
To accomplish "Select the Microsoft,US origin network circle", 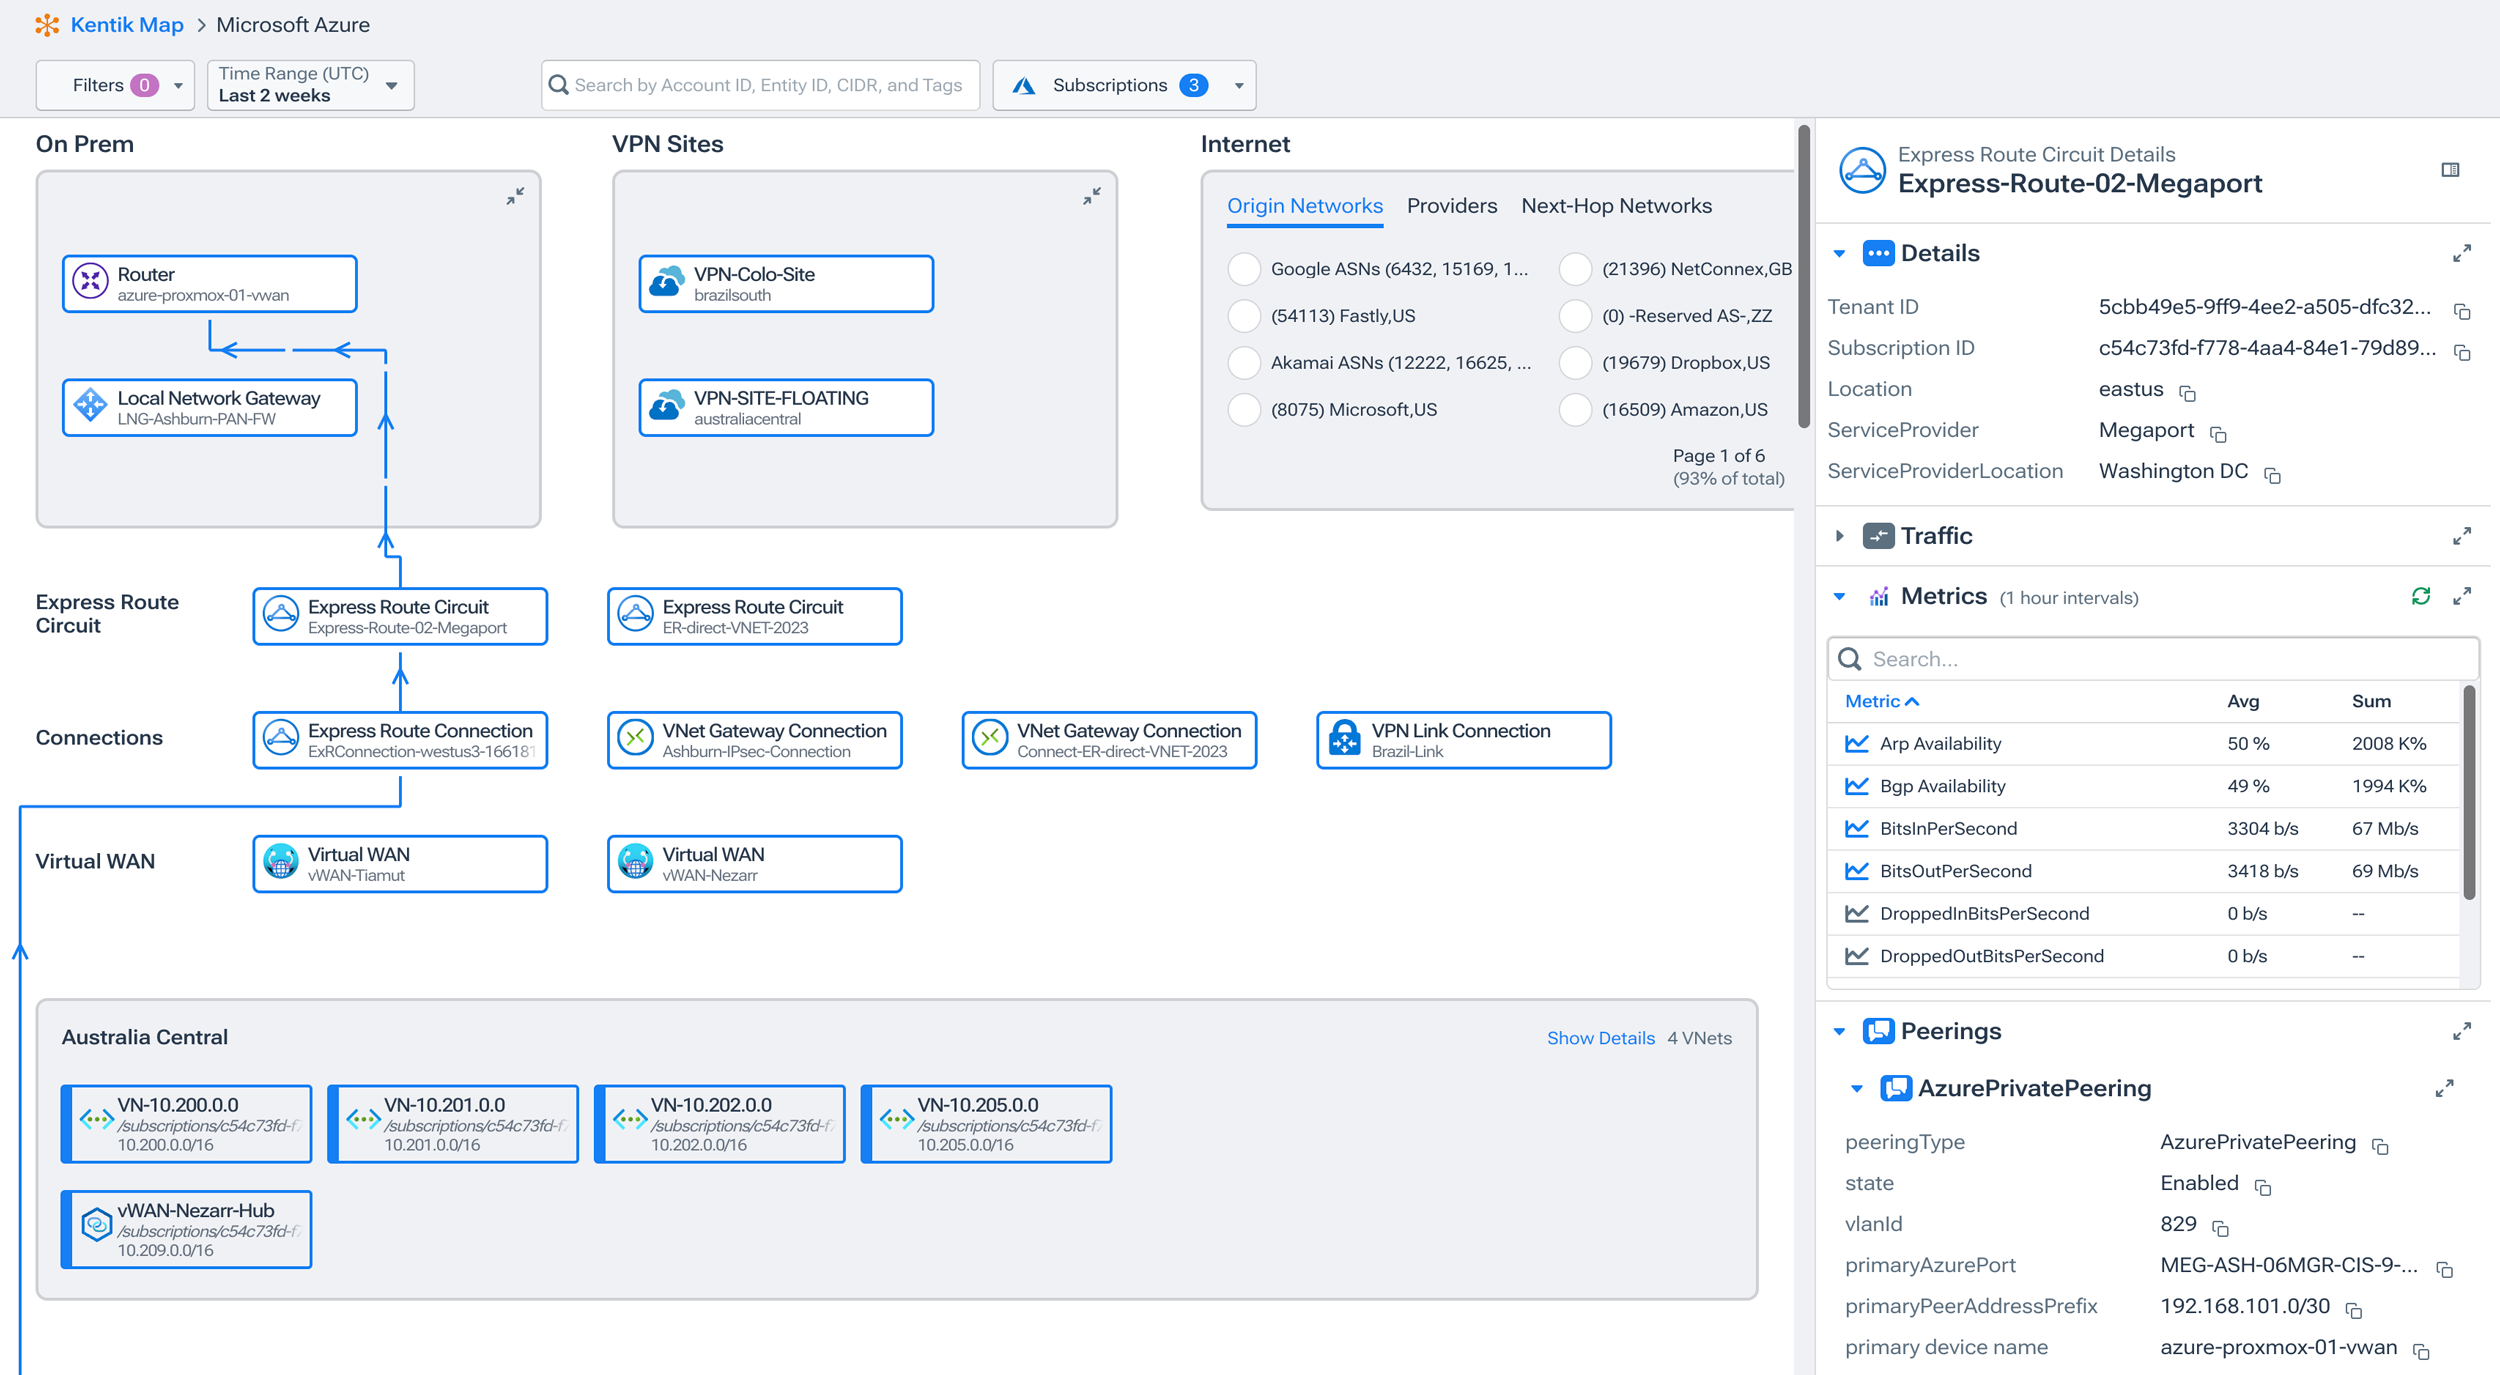I will coord(1244,410).
